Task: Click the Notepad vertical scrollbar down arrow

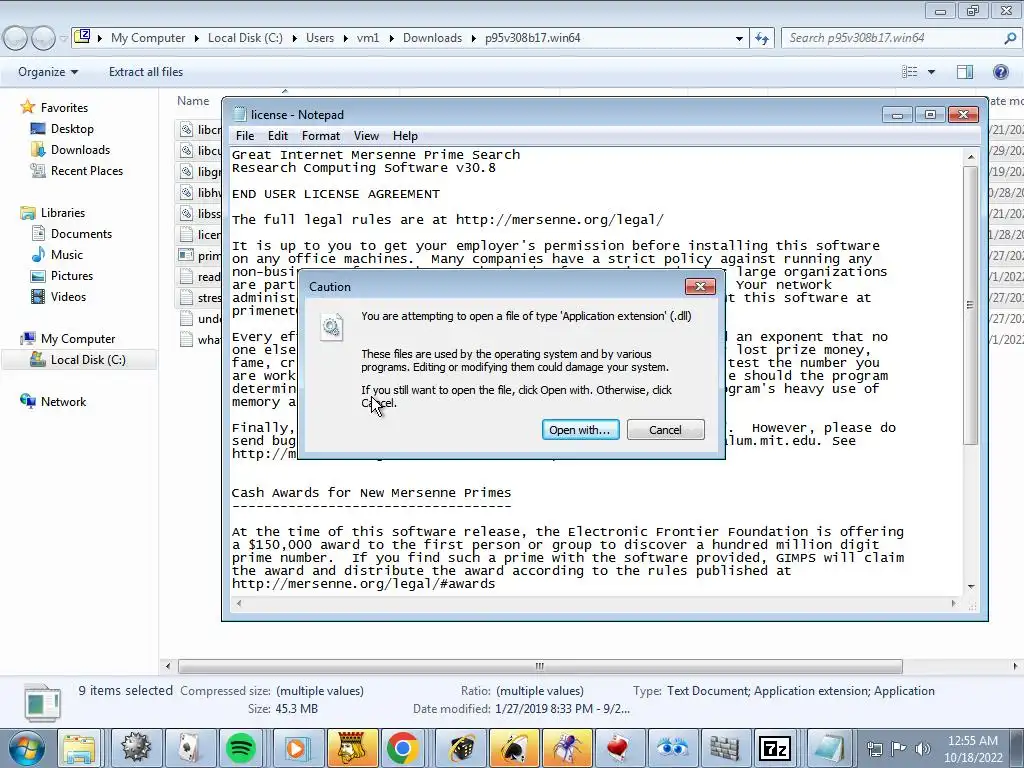Action: [x=970, y=586]
